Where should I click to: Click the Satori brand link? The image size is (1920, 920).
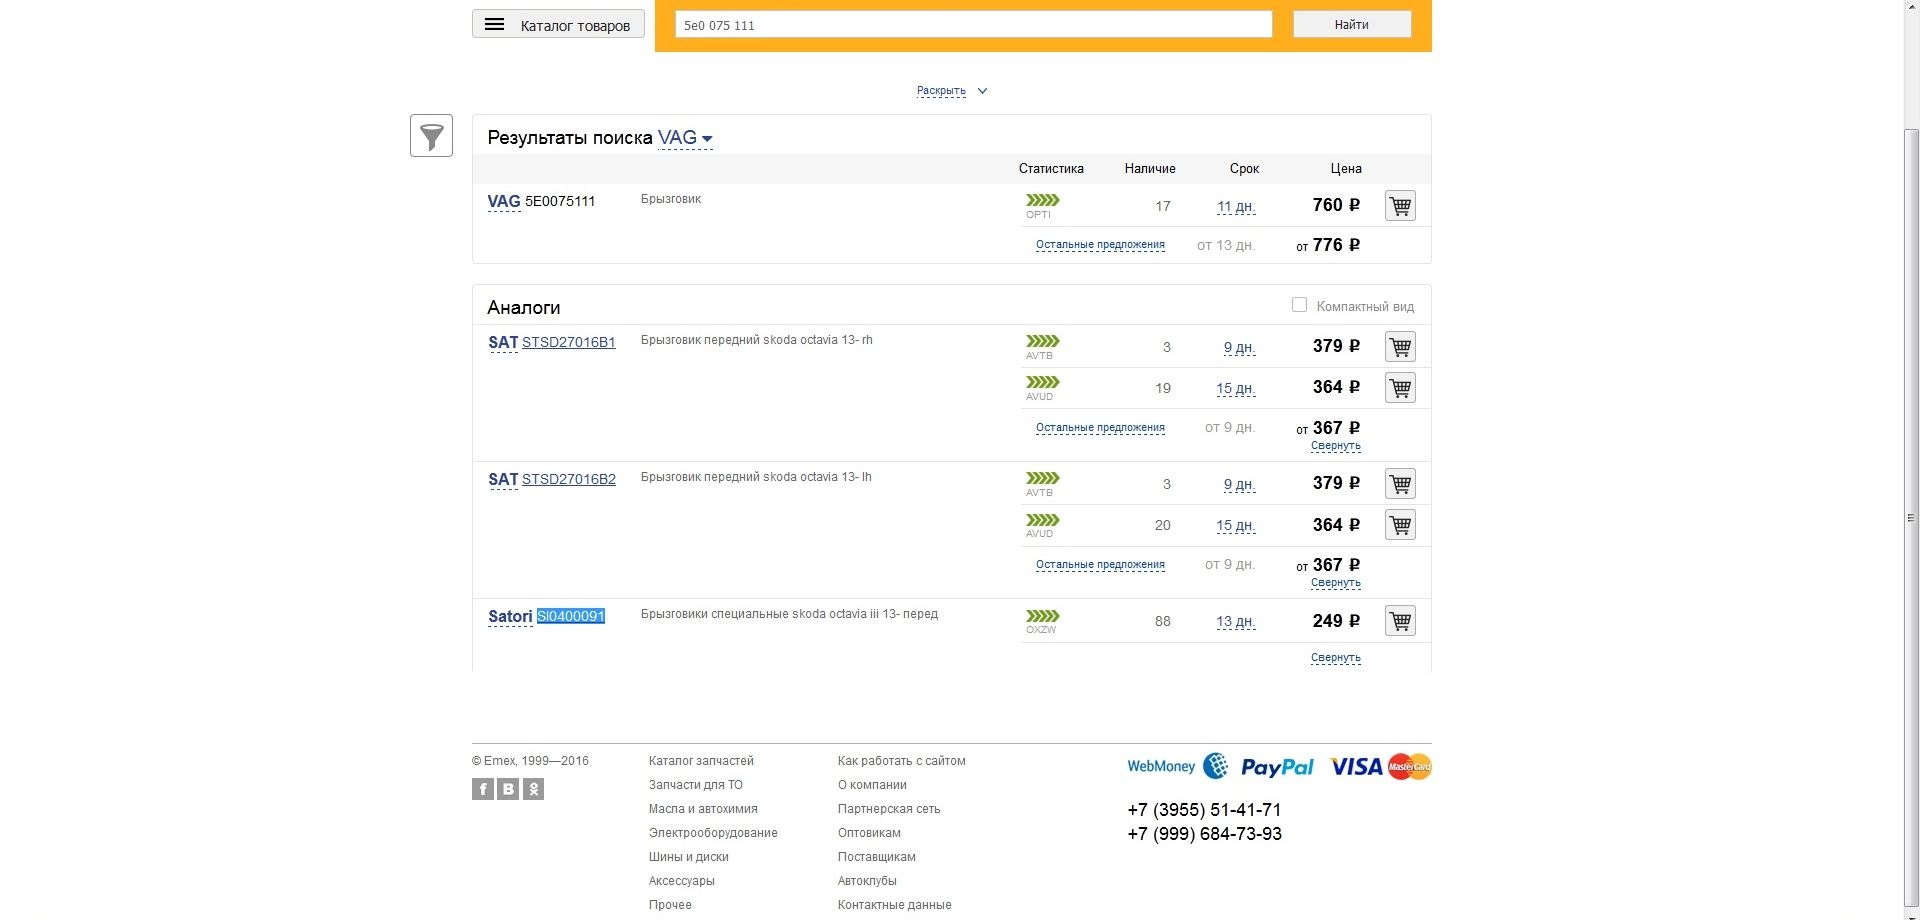(510, 616)
